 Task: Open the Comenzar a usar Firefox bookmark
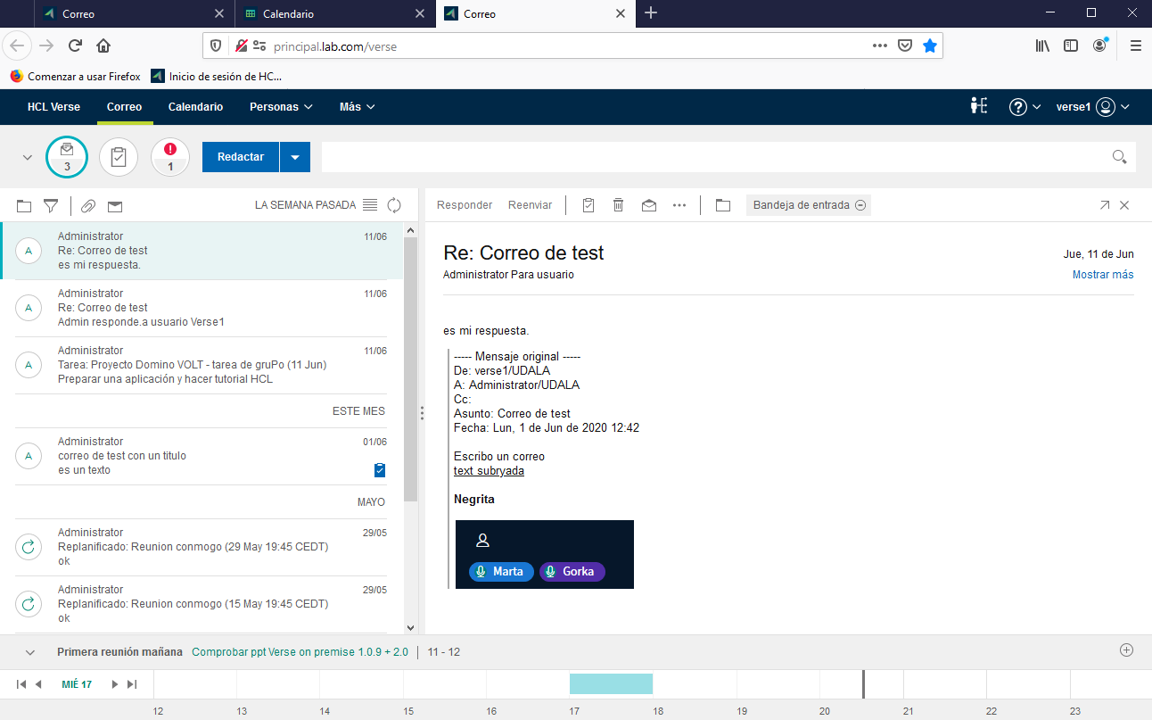point(75,76)
